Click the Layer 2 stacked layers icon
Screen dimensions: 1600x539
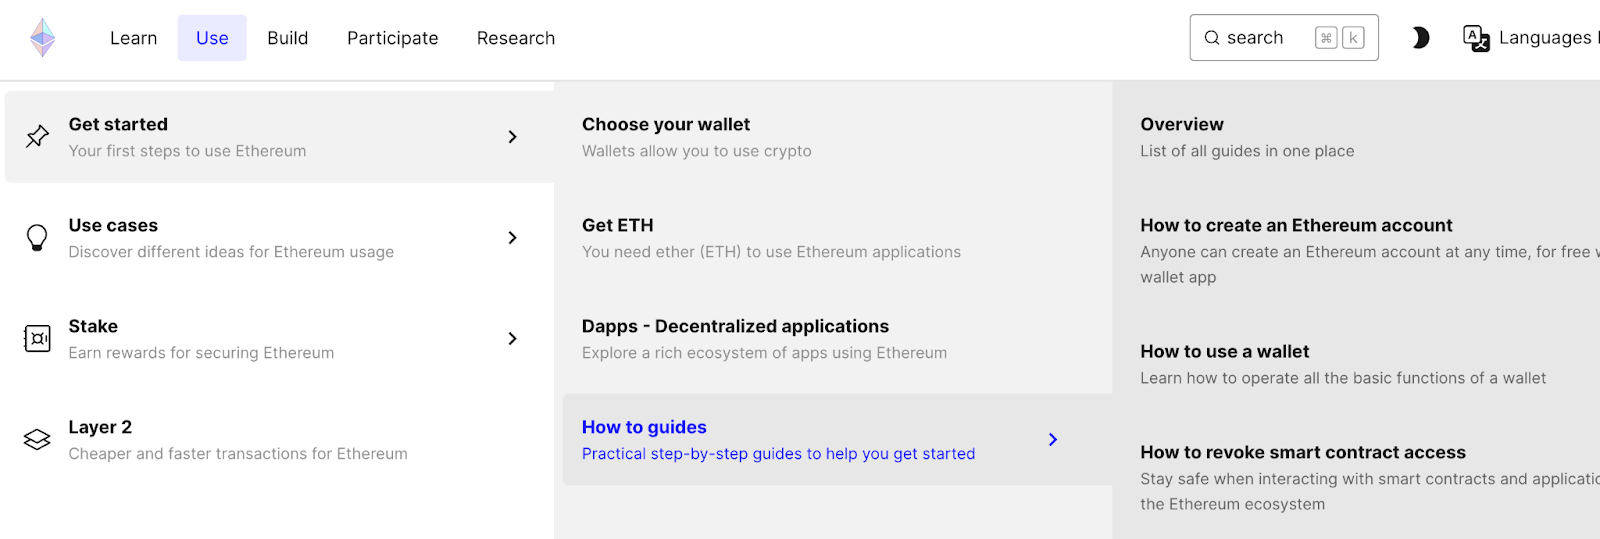tap(37, 439)
